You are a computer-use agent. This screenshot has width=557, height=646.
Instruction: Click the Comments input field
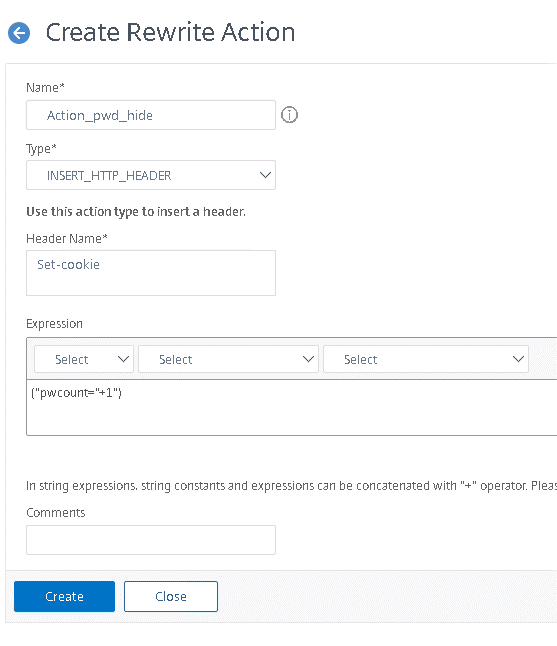point(151,540)
